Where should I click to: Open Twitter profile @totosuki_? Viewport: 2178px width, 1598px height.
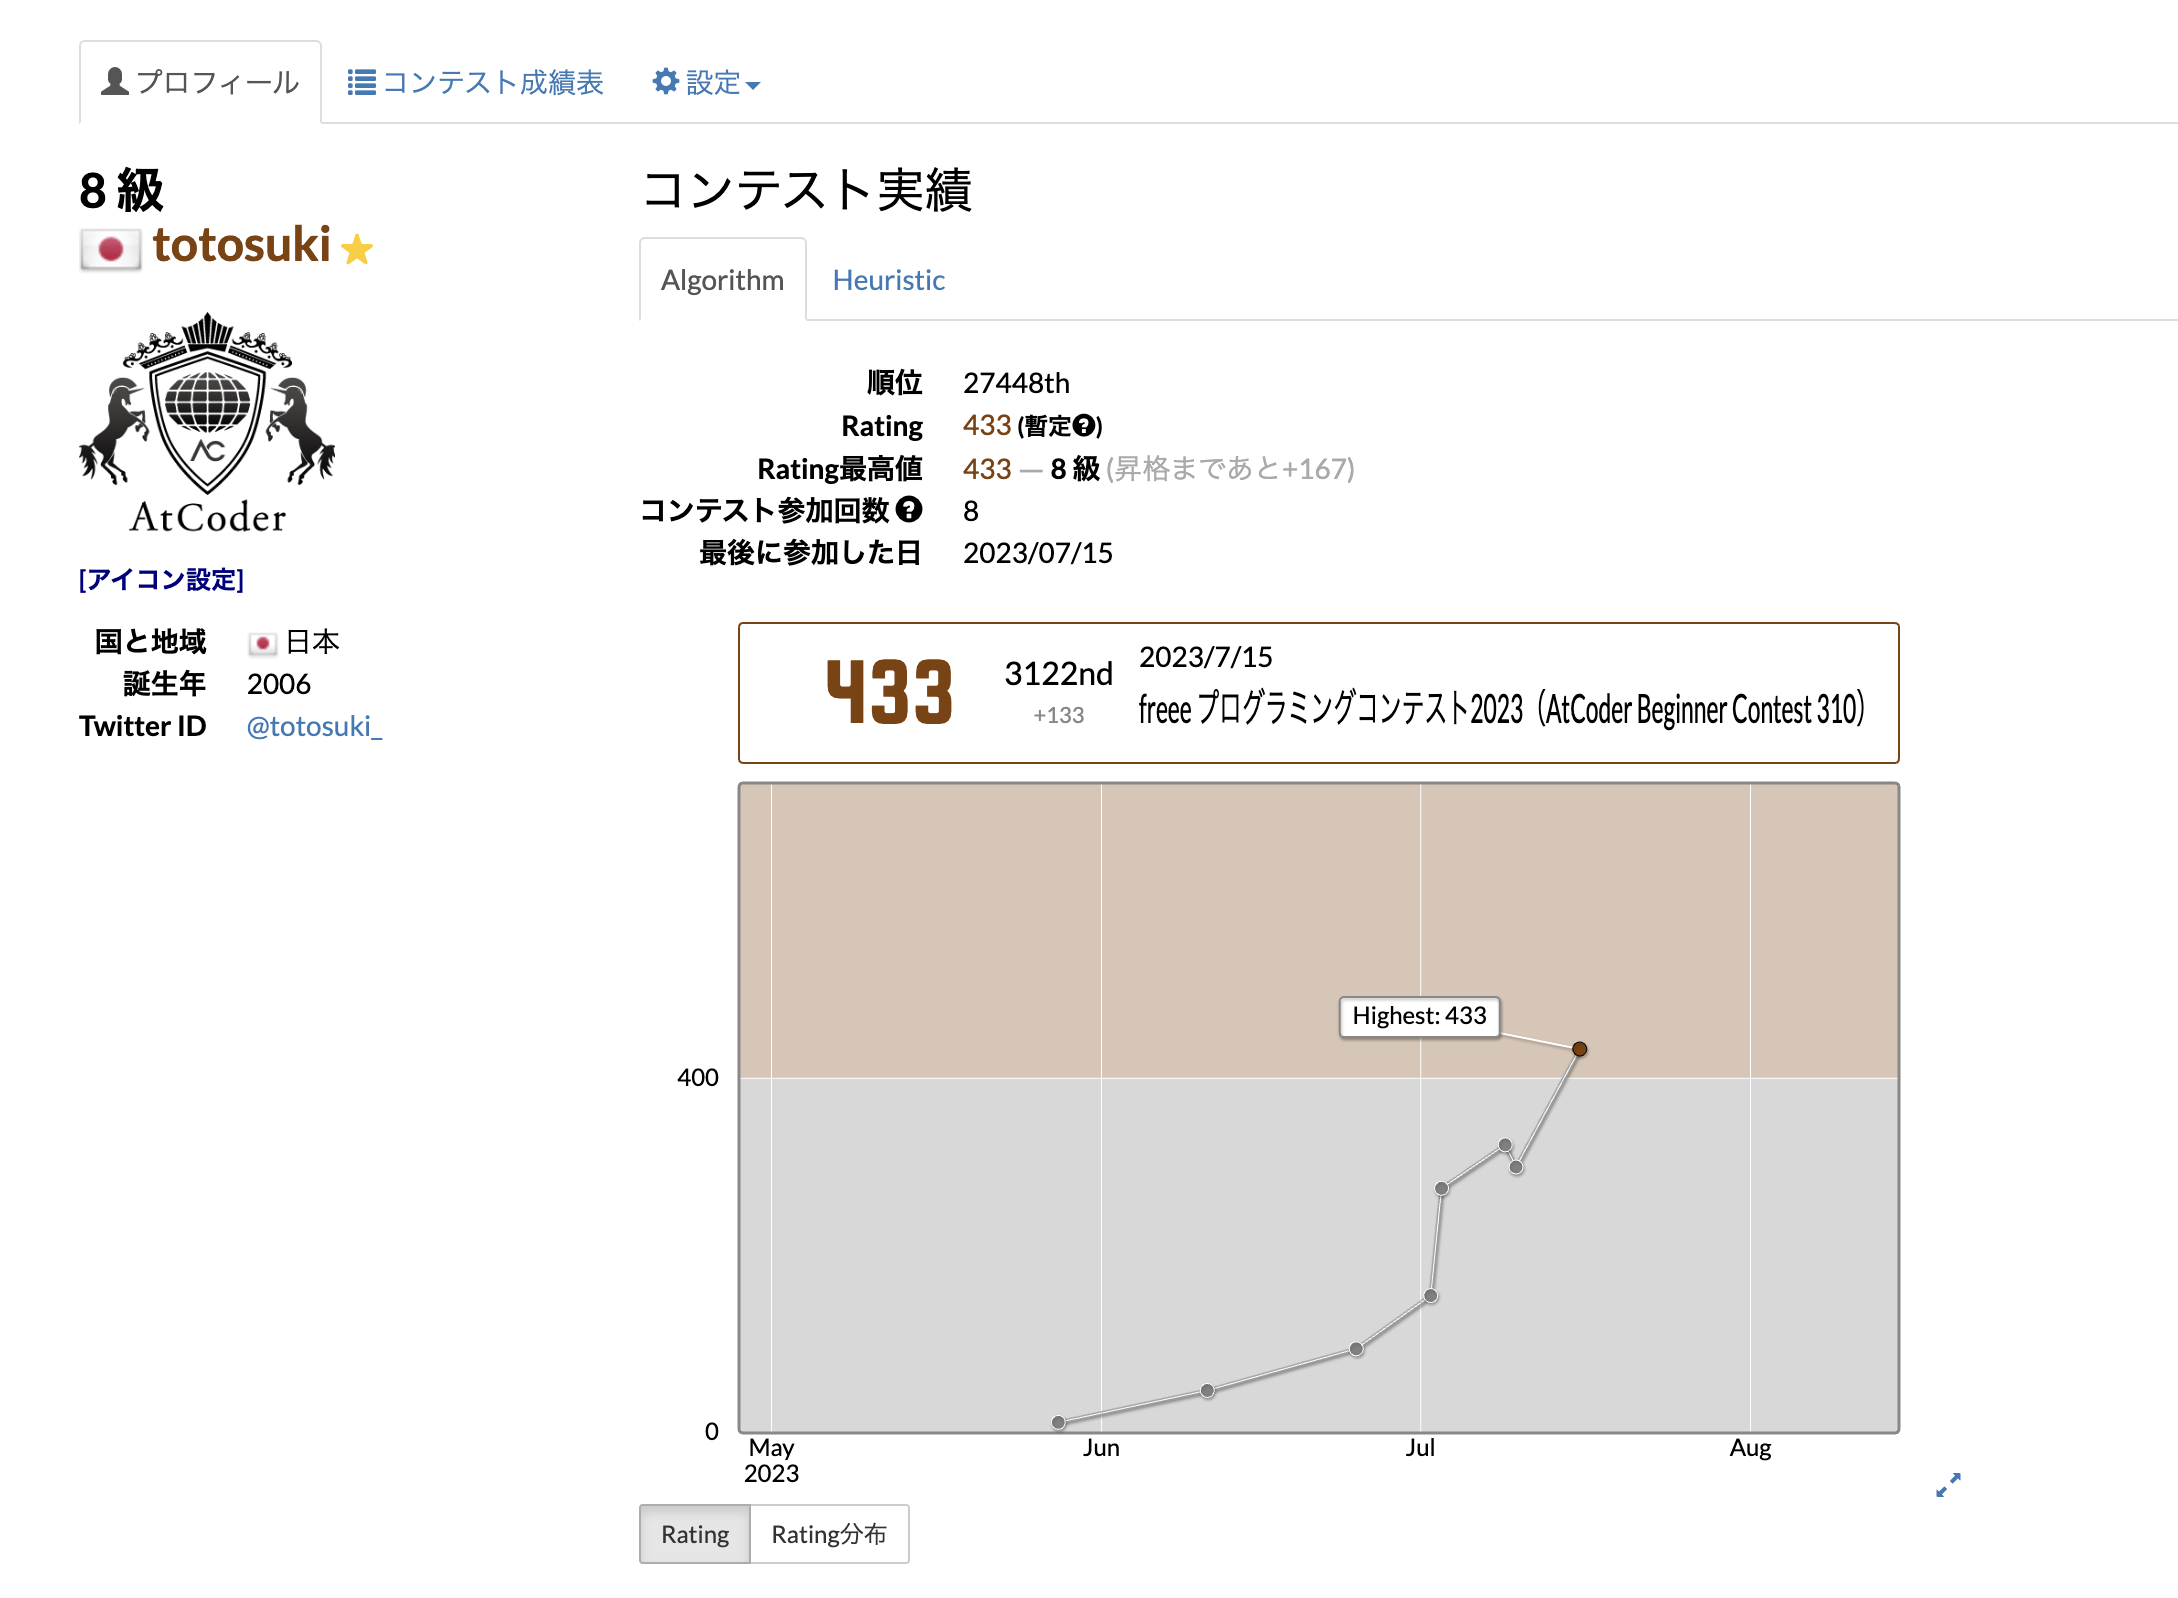point(313,726)
